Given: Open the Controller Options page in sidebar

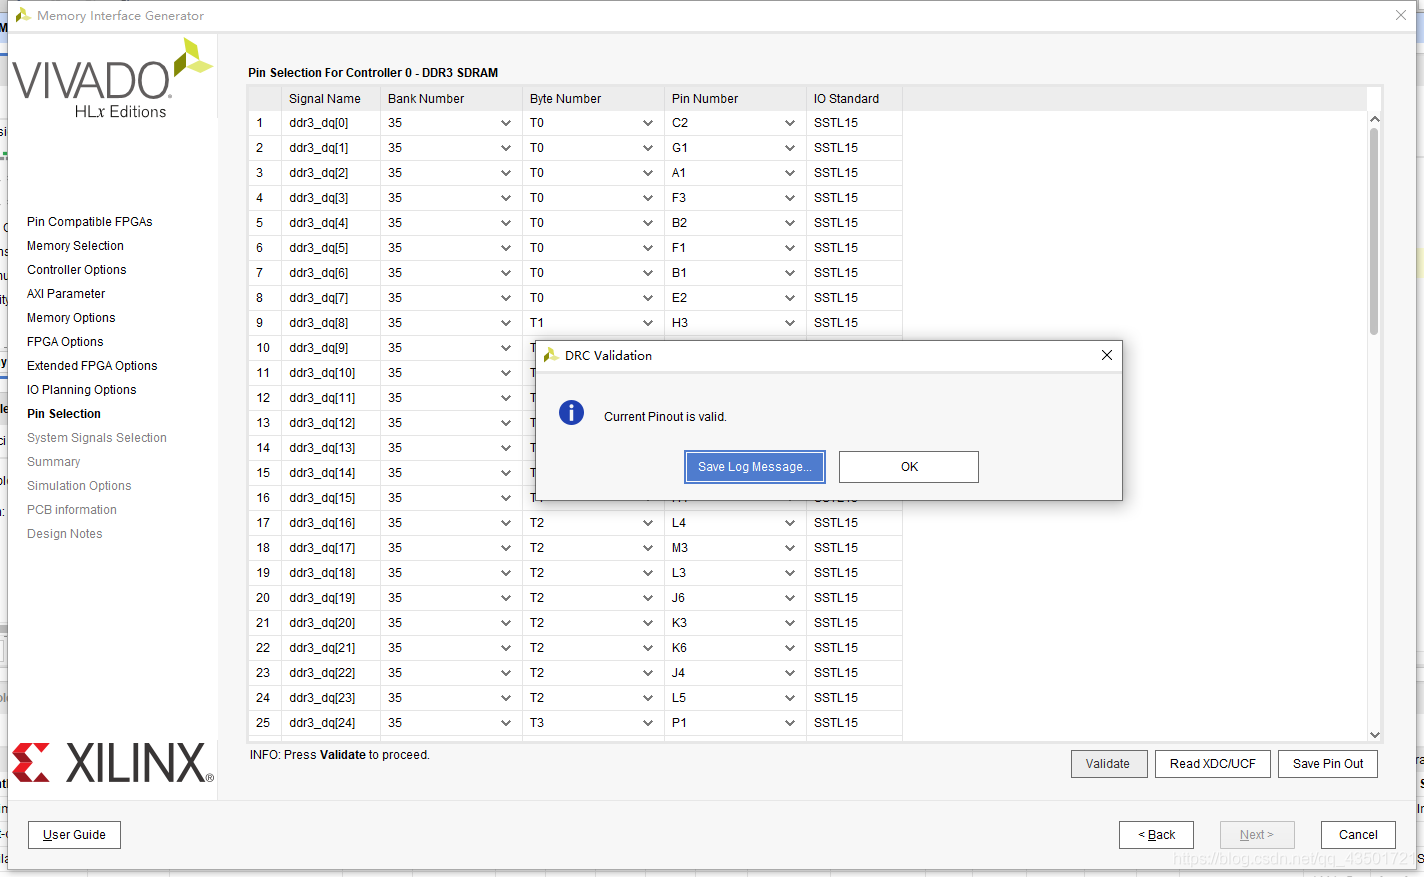Looking at the screenshot, I should coord(77,270).
